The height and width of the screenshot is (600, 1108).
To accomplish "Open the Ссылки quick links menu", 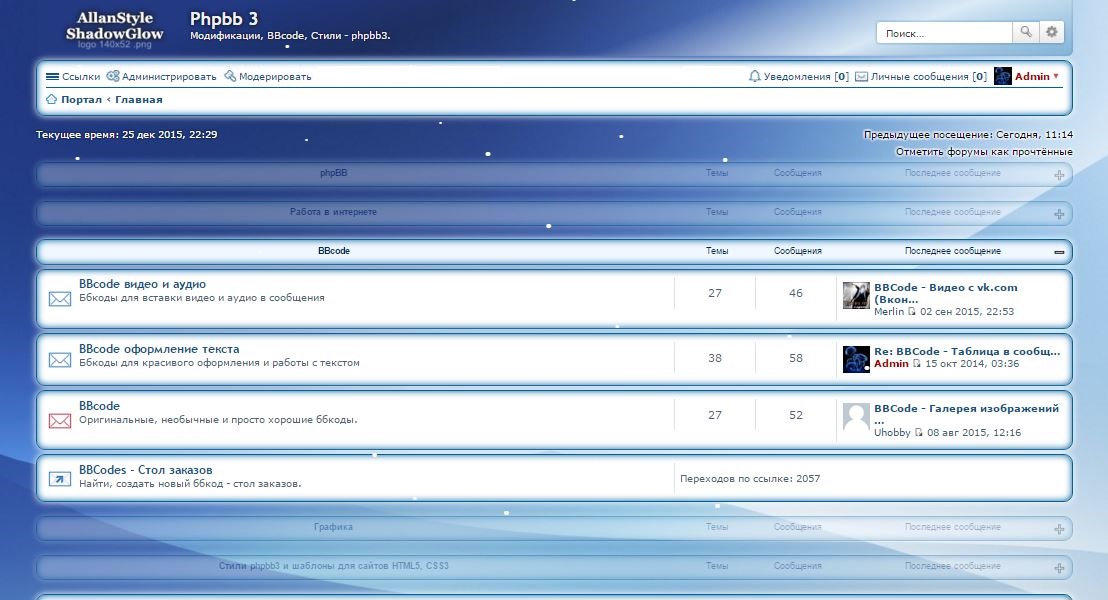I will (73, 76).
